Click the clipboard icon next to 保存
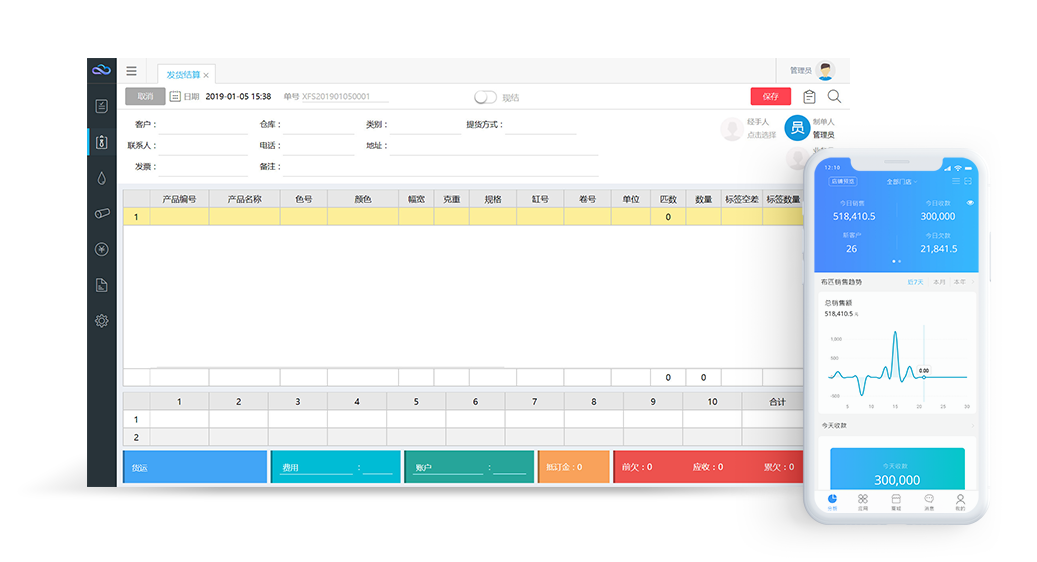Image resolution: width=1037 pixels, height=562 pixels. [x=809, y=97]
